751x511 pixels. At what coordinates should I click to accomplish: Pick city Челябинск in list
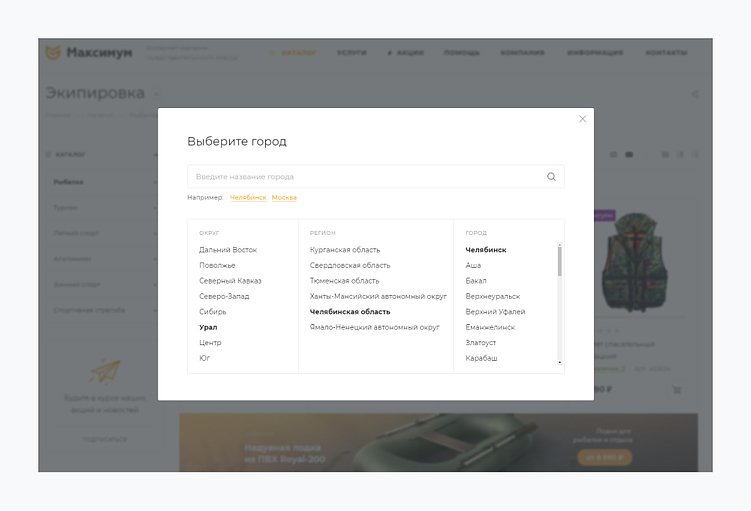point(486,250)
